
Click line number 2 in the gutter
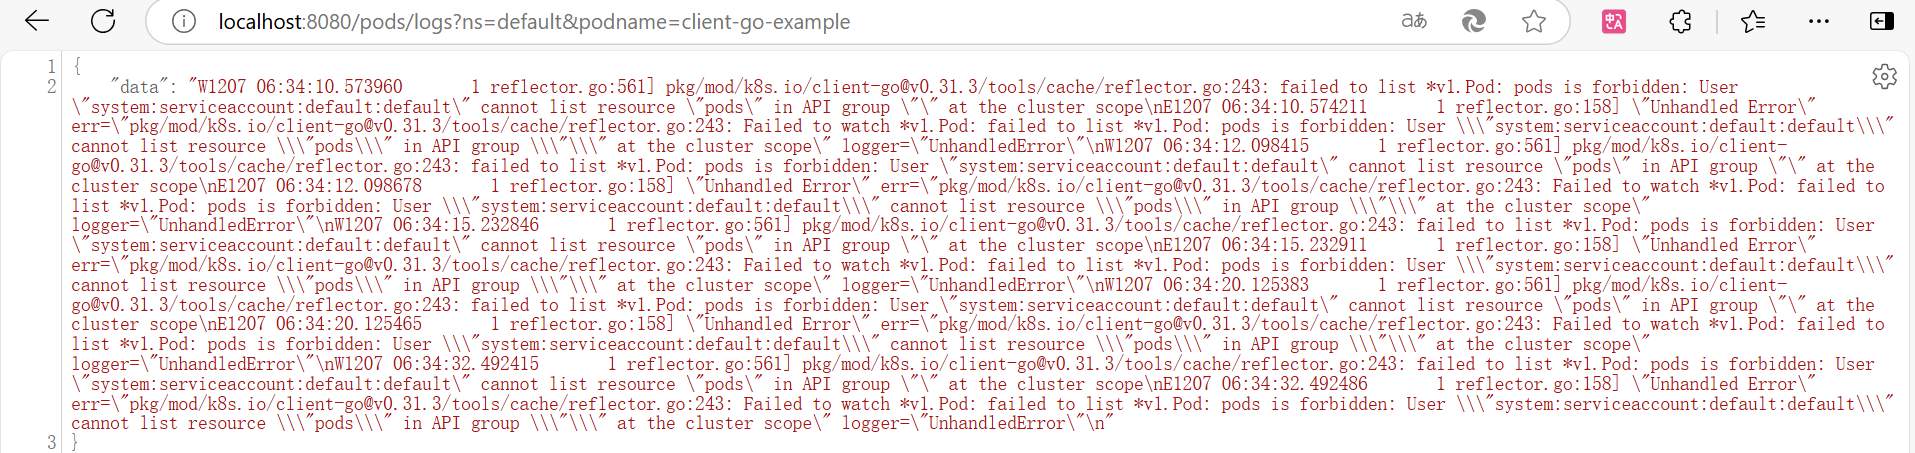[52, 87]
